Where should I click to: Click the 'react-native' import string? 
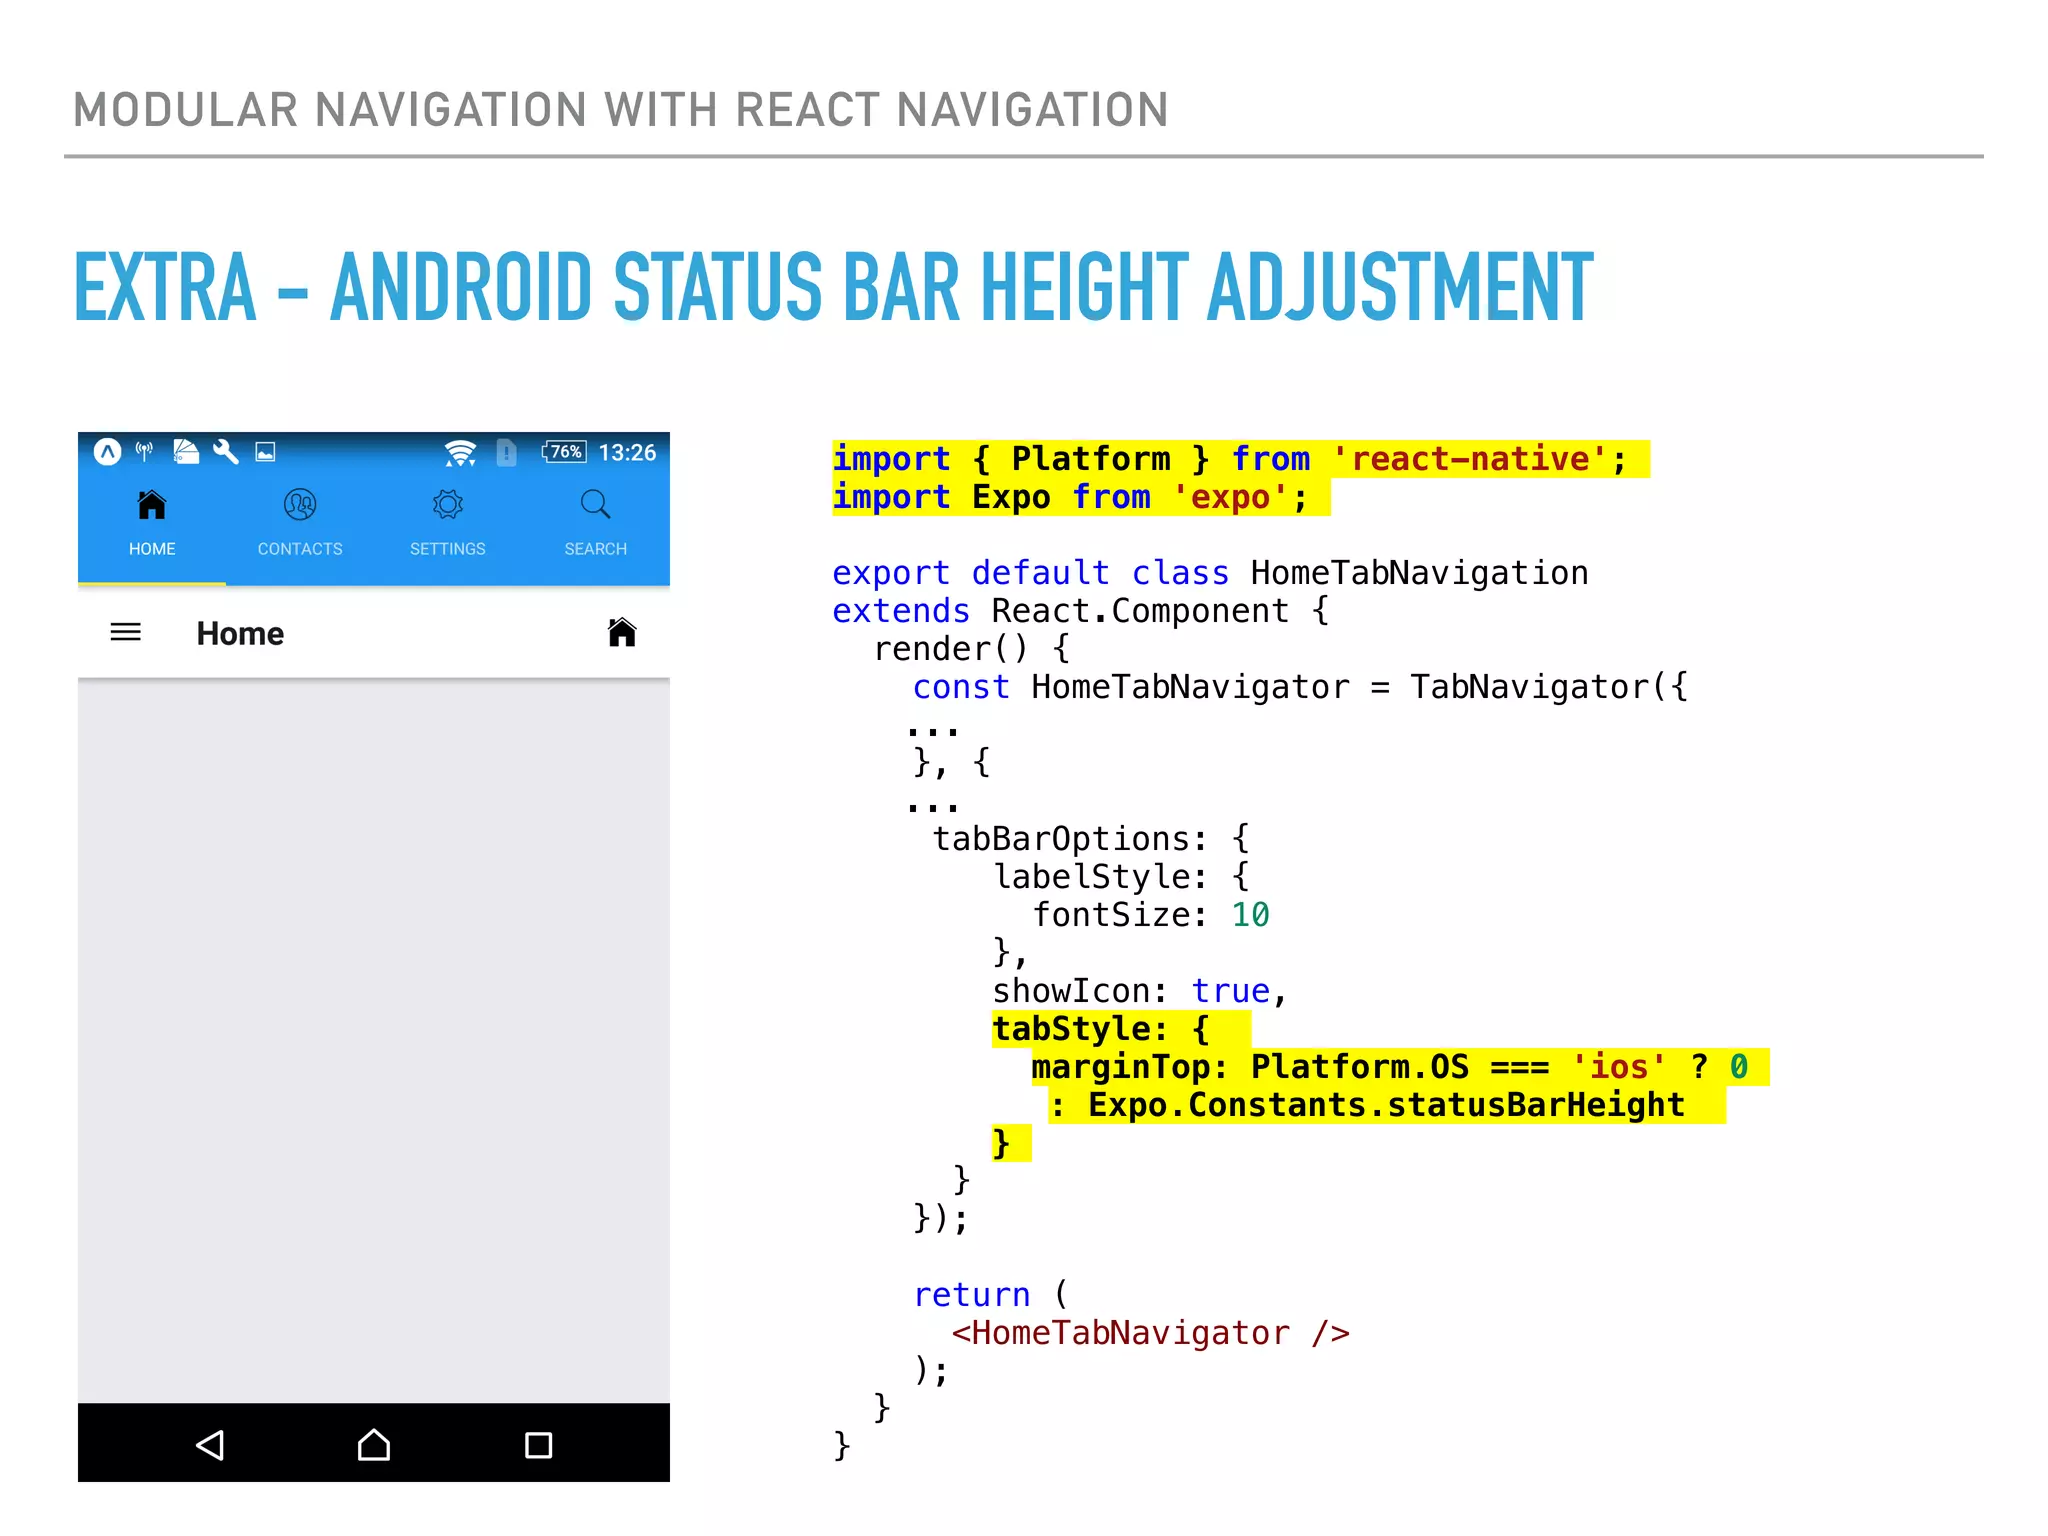[x=1470, y=459]
